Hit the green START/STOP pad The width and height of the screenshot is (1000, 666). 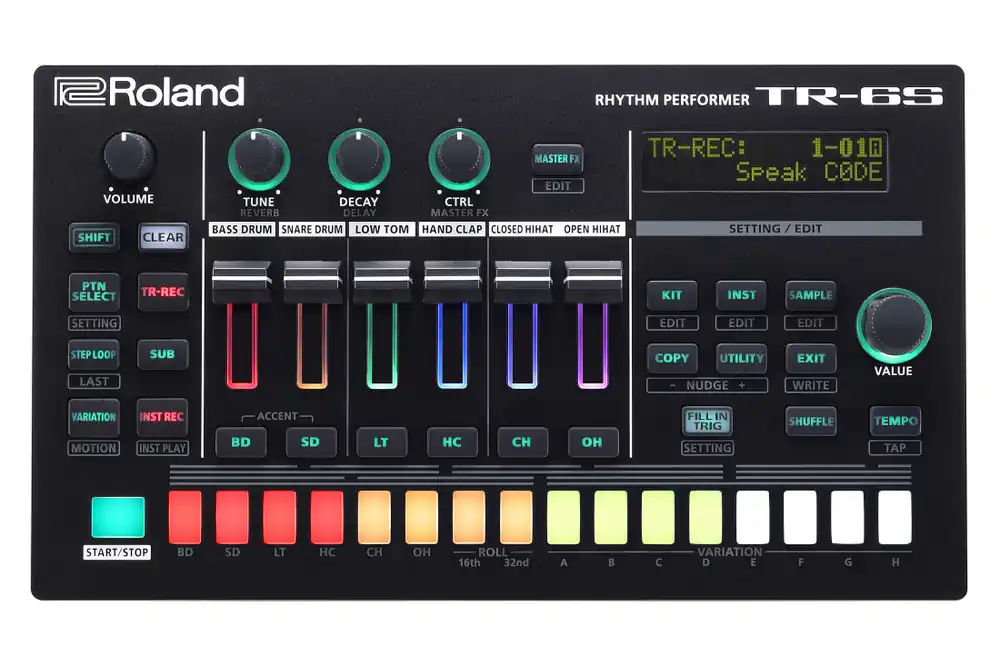pyautogui.click(x=118, y=517)
